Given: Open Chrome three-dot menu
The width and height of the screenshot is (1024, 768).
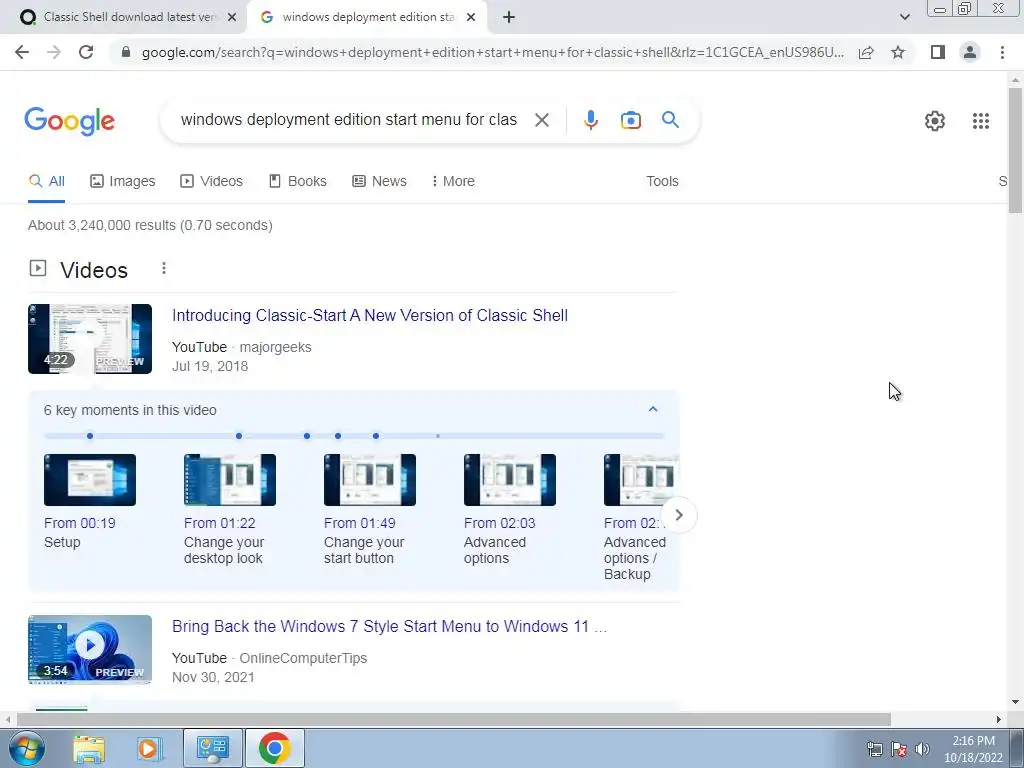Looking at the screenshot, I should [x=1002, y=52].
